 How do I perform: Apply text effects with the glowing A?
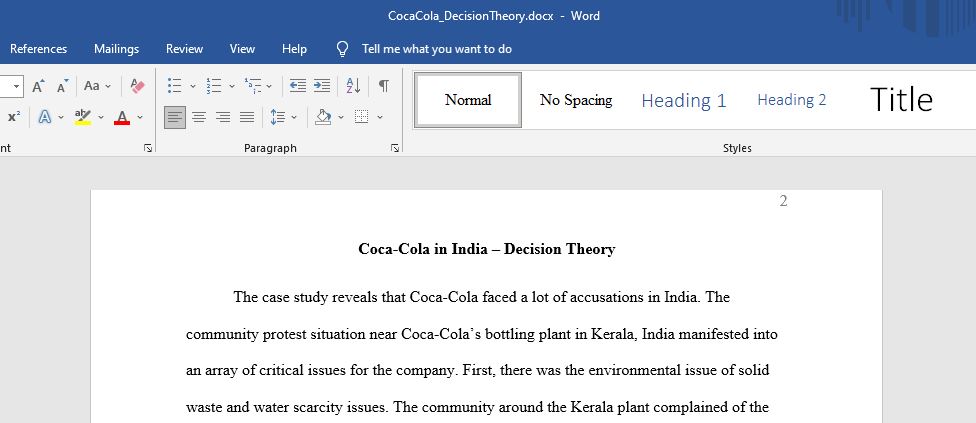(45, 117)
